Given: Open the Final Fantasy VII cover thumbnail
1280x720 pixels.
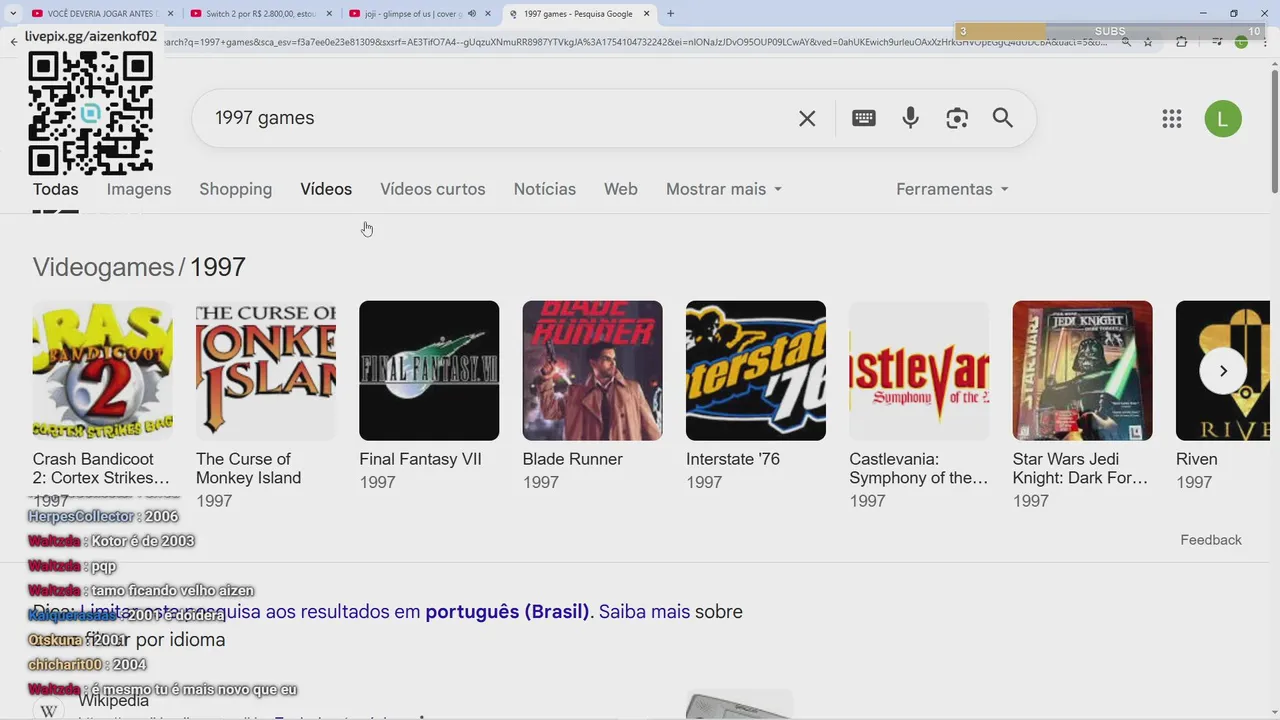Looking at the screenshot, I should tap(429, 370).
